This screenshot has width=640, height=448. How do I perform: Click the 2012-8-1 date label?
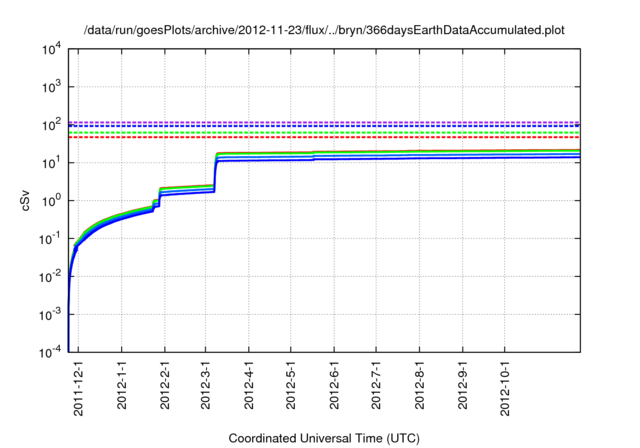419,384
